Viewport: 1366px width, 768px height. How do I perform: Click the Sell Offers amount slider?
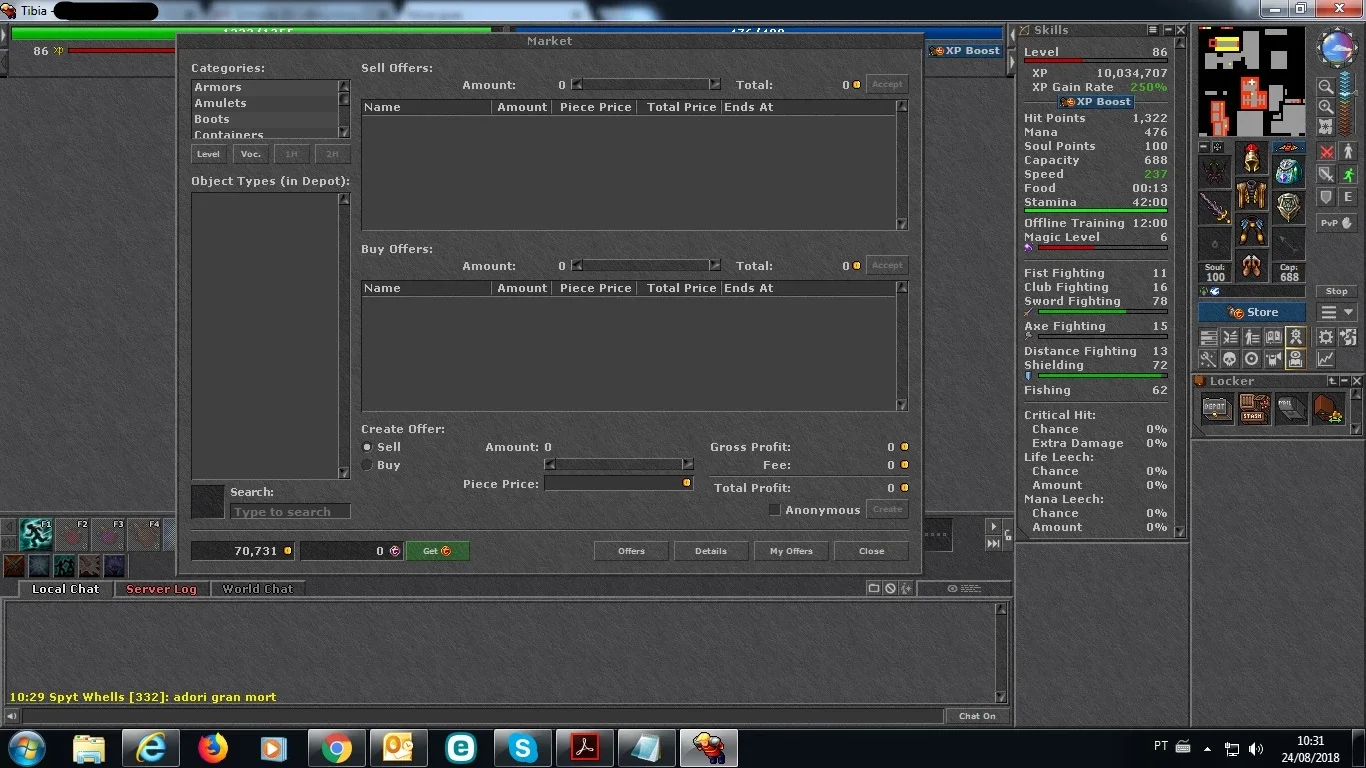[646, 85]
